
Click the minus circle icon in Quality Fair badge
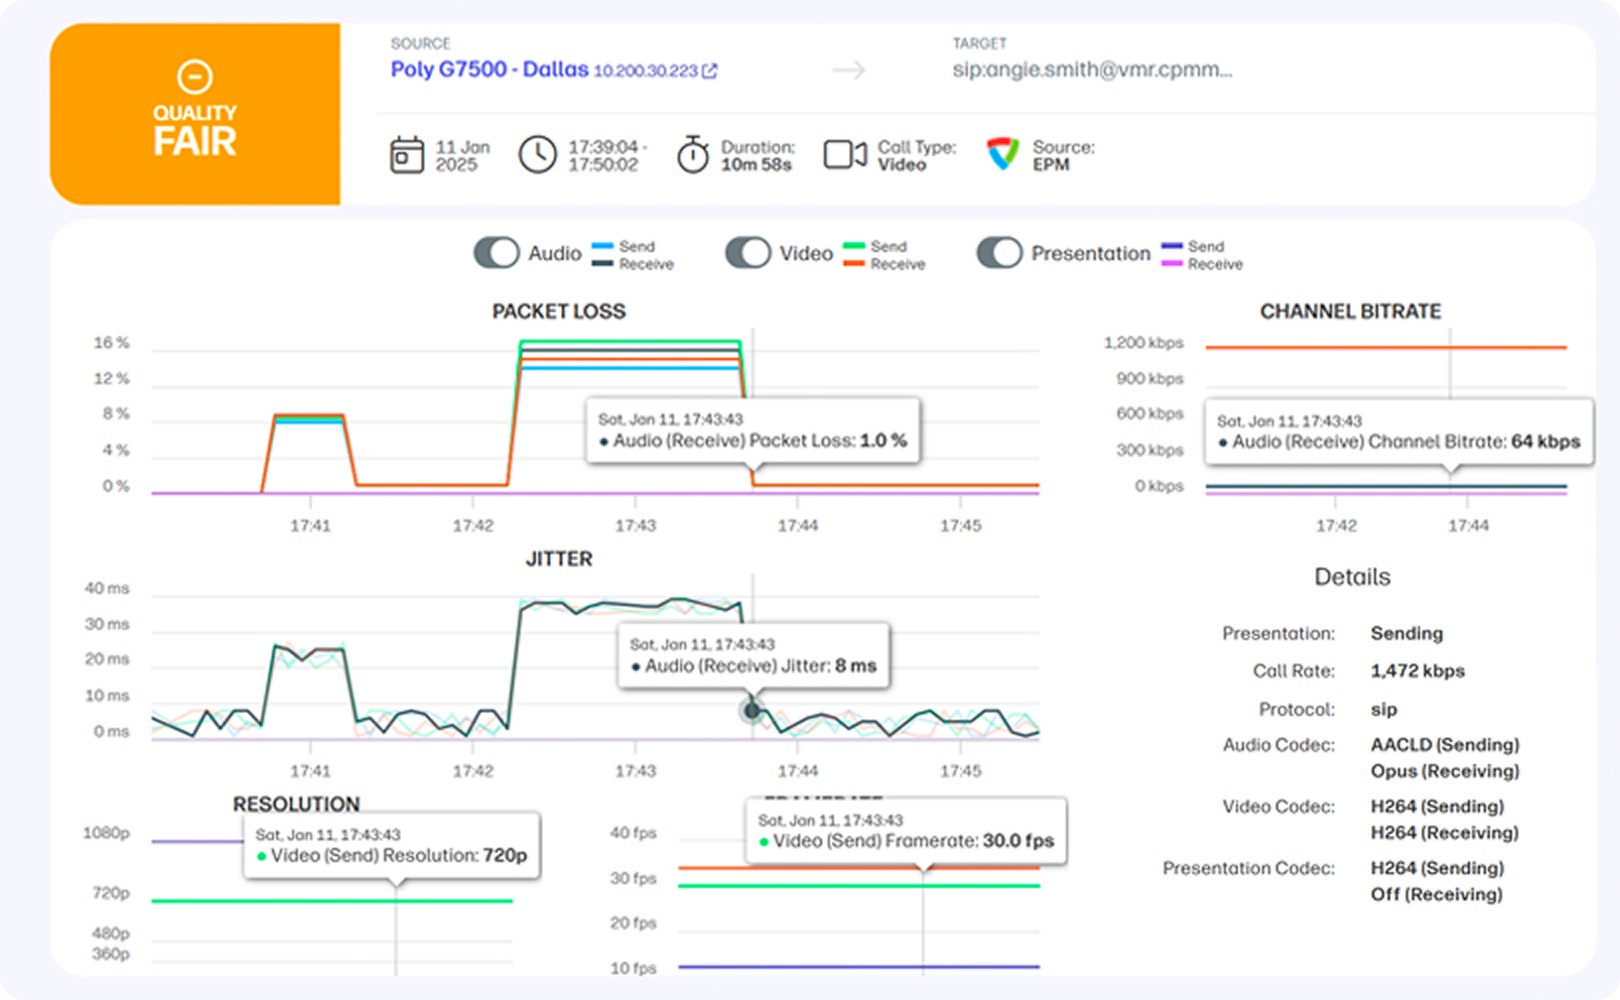(195, 77)
